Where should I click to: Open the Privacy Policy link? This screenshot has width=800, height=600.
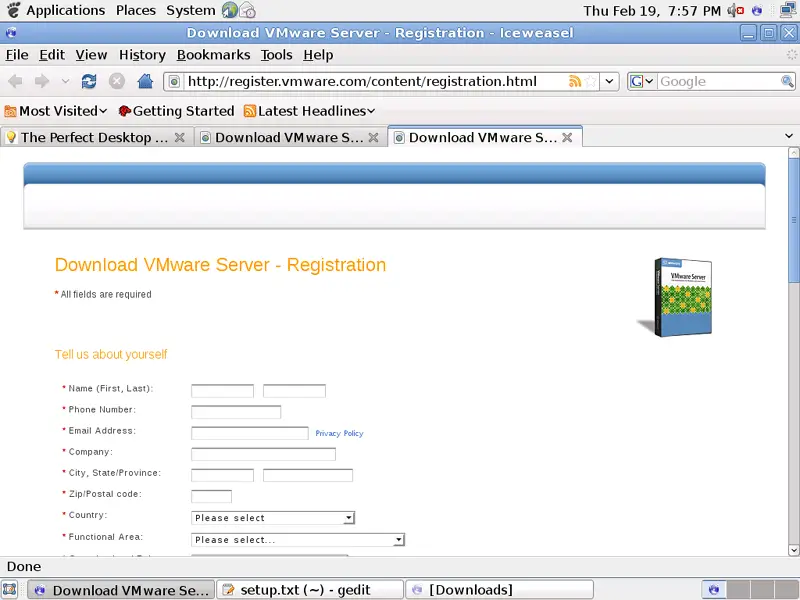coord(339,433)
